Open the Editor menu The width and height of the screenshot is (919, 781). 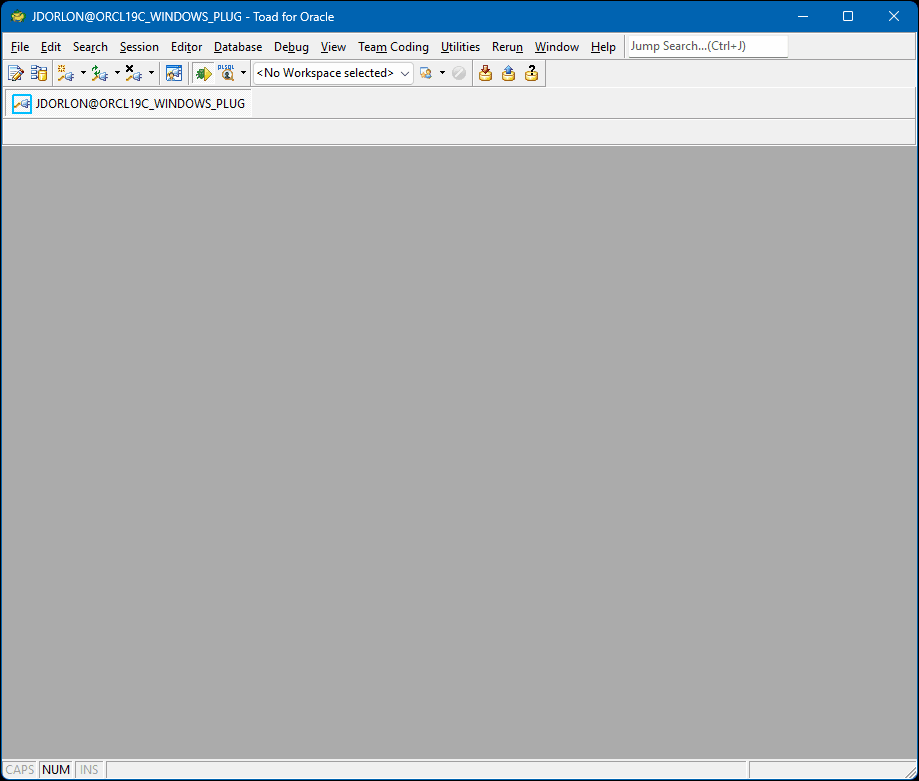(x=186, y=47)
